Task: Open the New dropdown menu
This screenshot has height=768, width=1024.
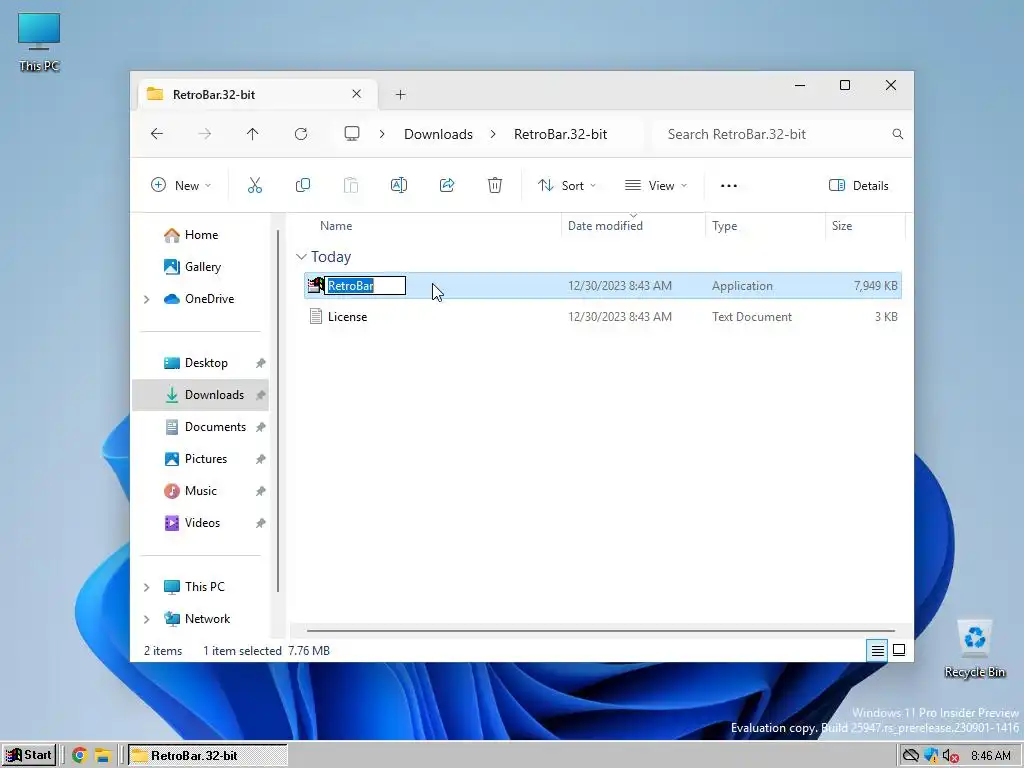Action: [x=181, y=185]
